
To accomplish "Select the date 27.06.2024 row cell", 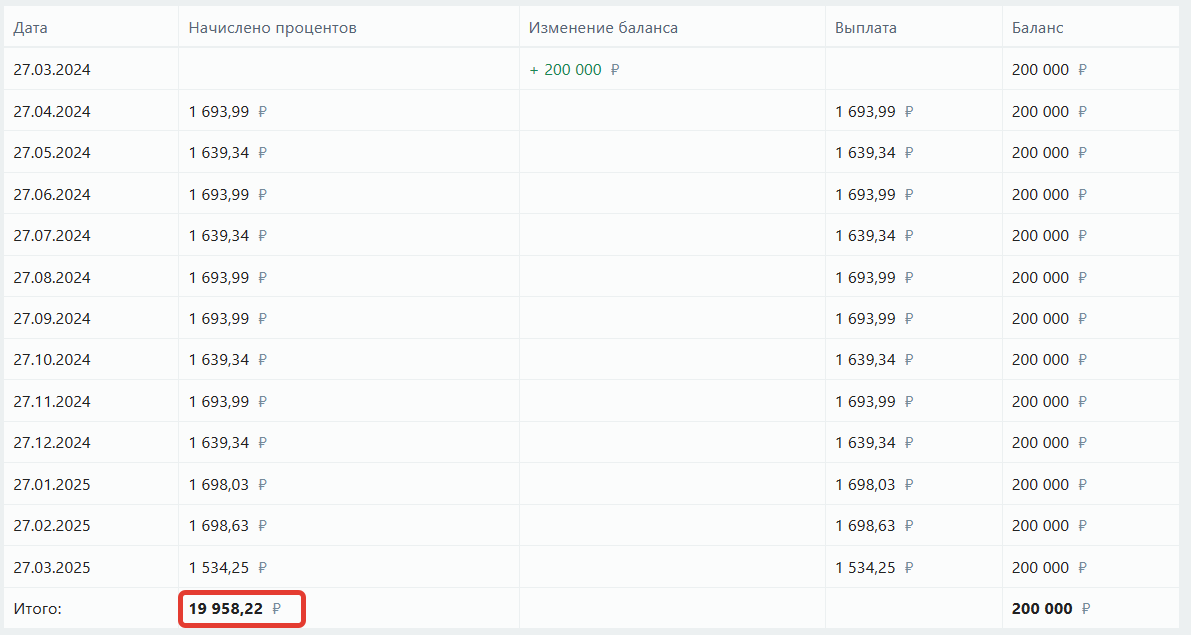I will coord(52,195).
